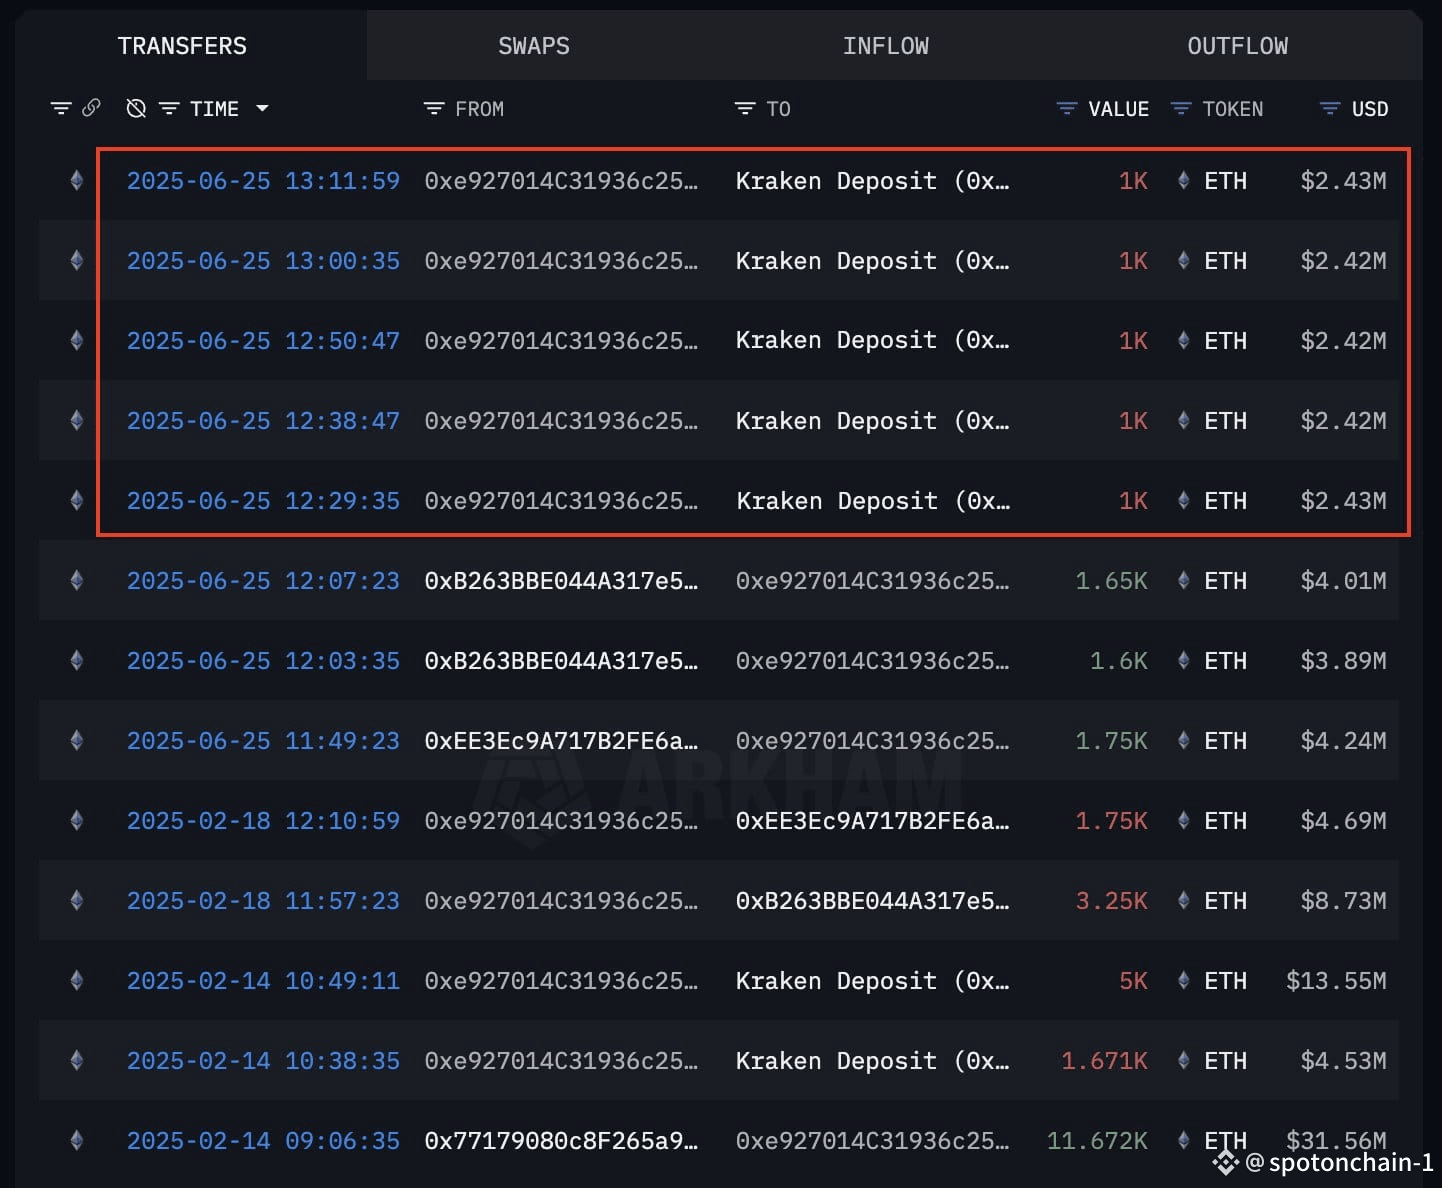Open the transaction dated 2025-02-14 09:06:35
The image size is (1442, 1188).
[x=263, y=1141]
